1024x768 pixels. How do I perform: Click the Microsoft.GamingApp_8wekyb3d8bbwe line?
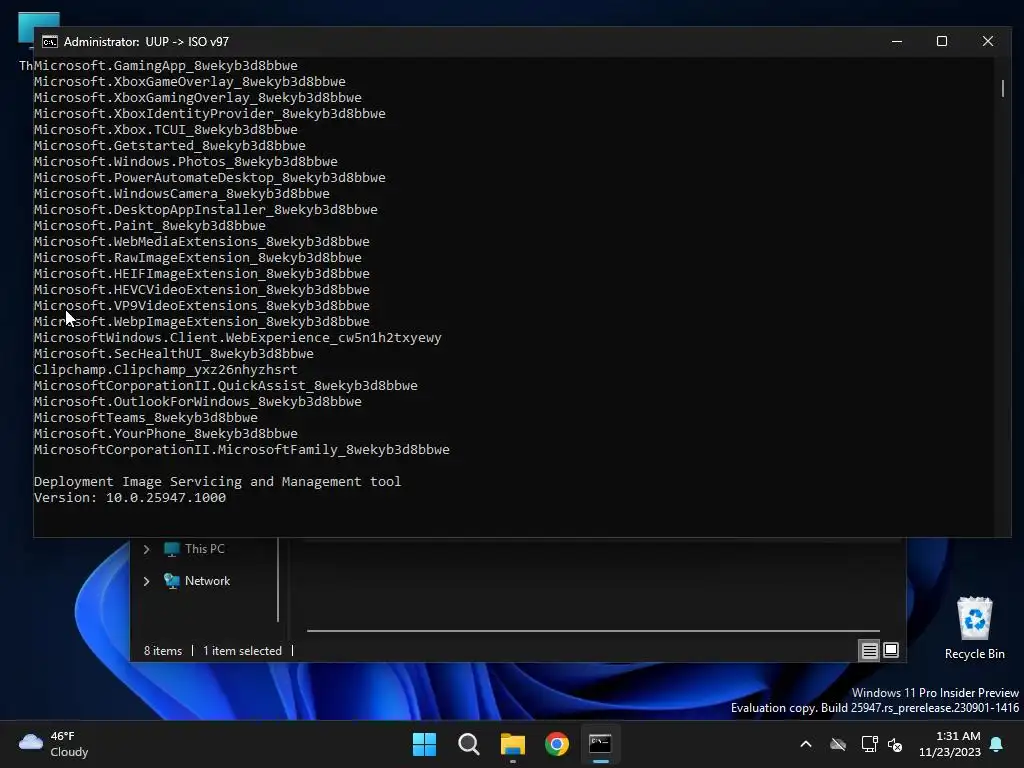click(166, 66)
